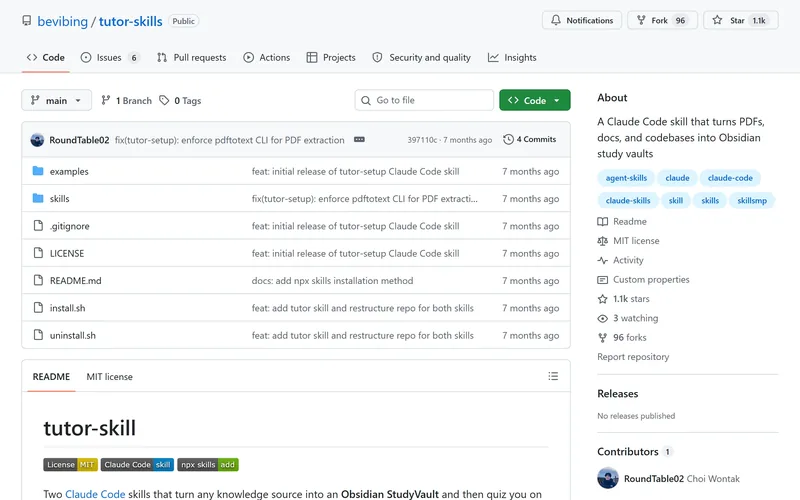Click the skills topic tag
Screen dimensions: 800x500
(710, 201)
